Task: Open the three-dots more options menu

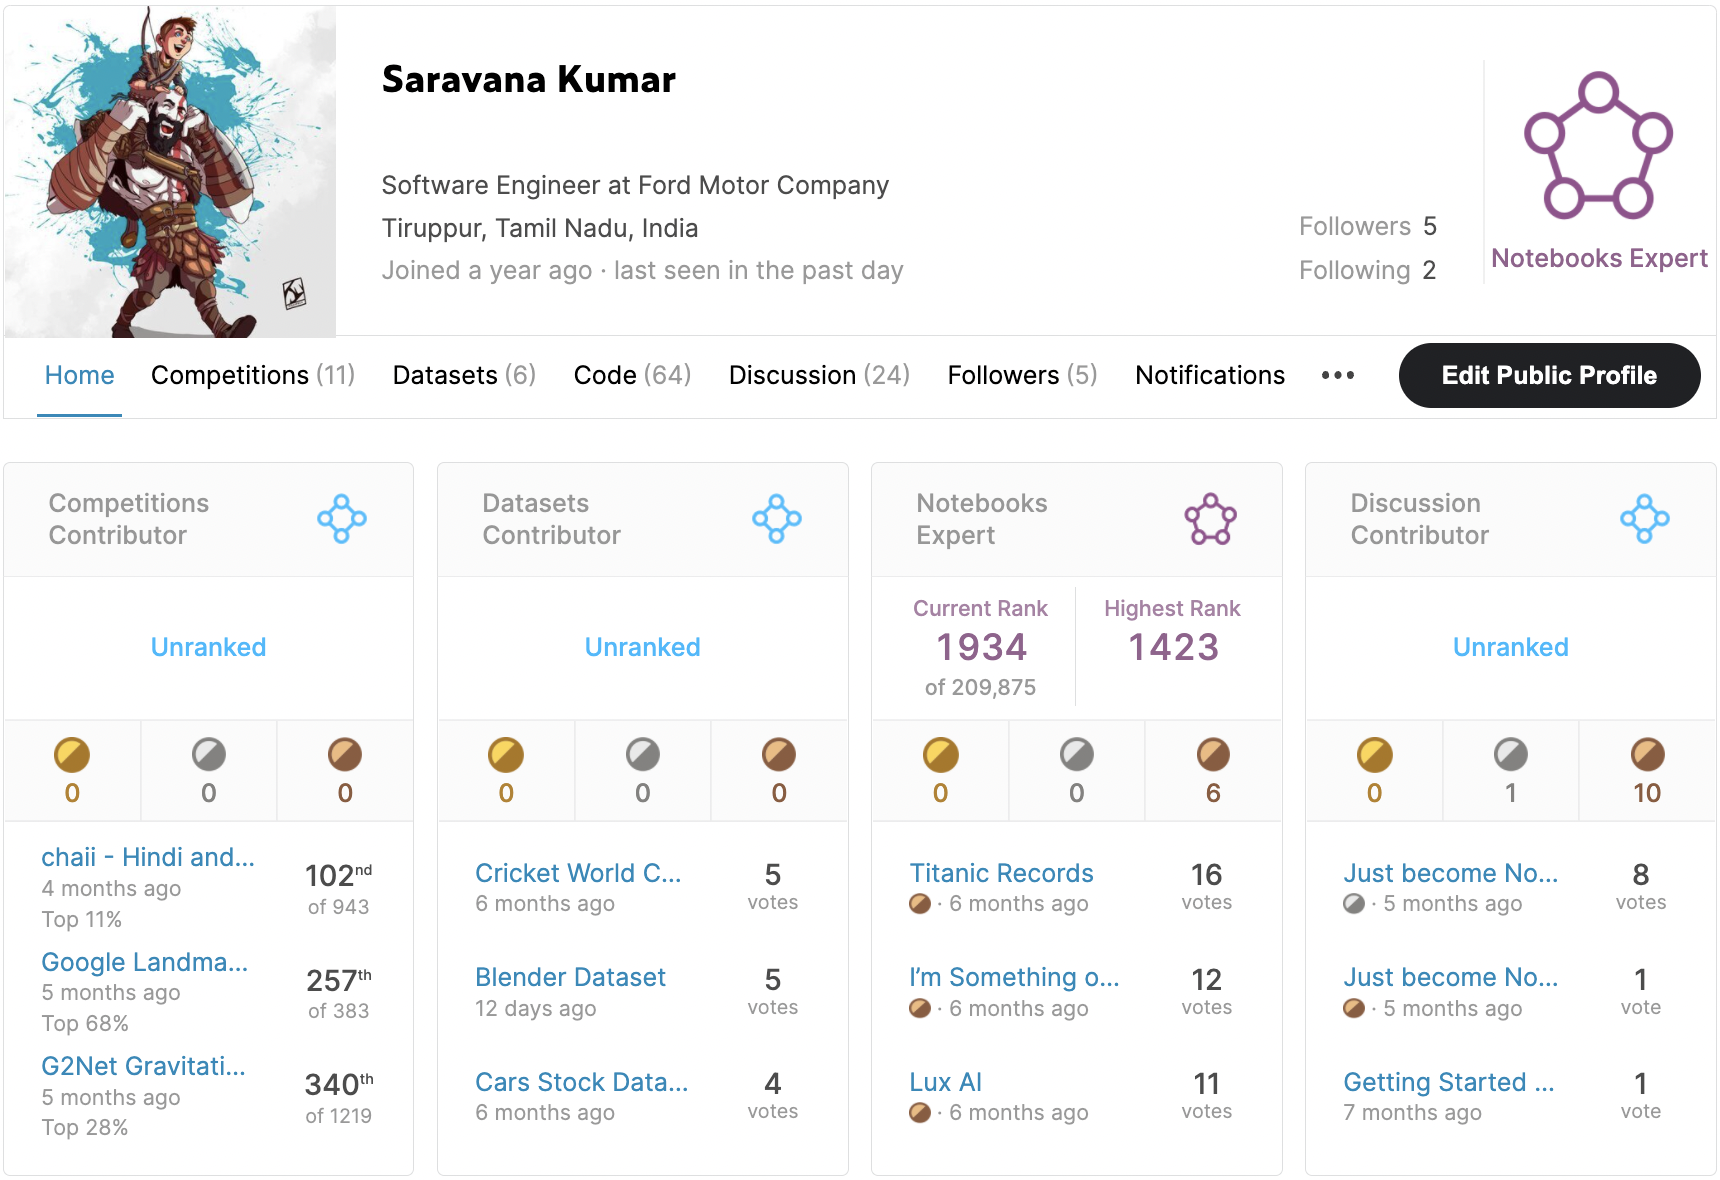Action: point(1338,376)
